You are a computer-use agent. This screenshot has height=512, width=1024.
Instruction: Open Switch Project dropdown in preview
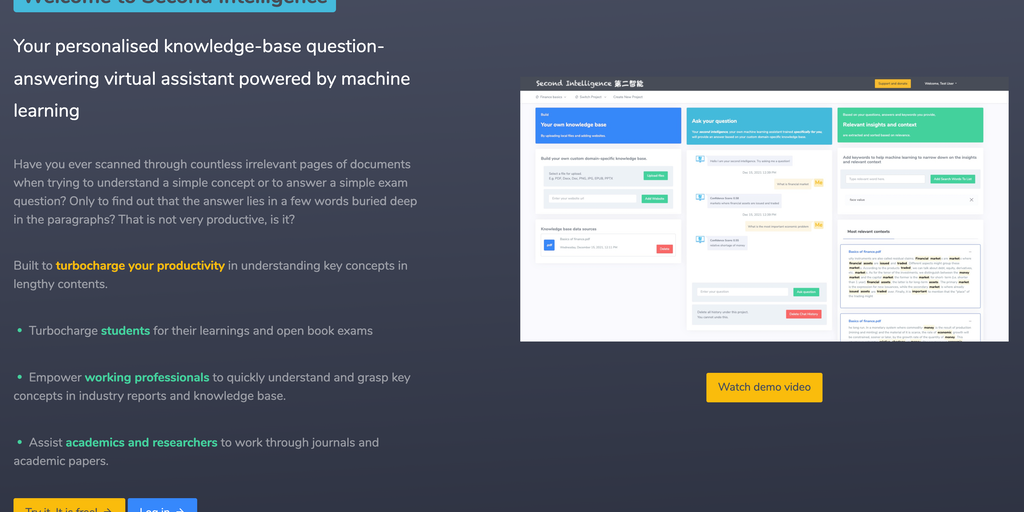coord(590,97)
